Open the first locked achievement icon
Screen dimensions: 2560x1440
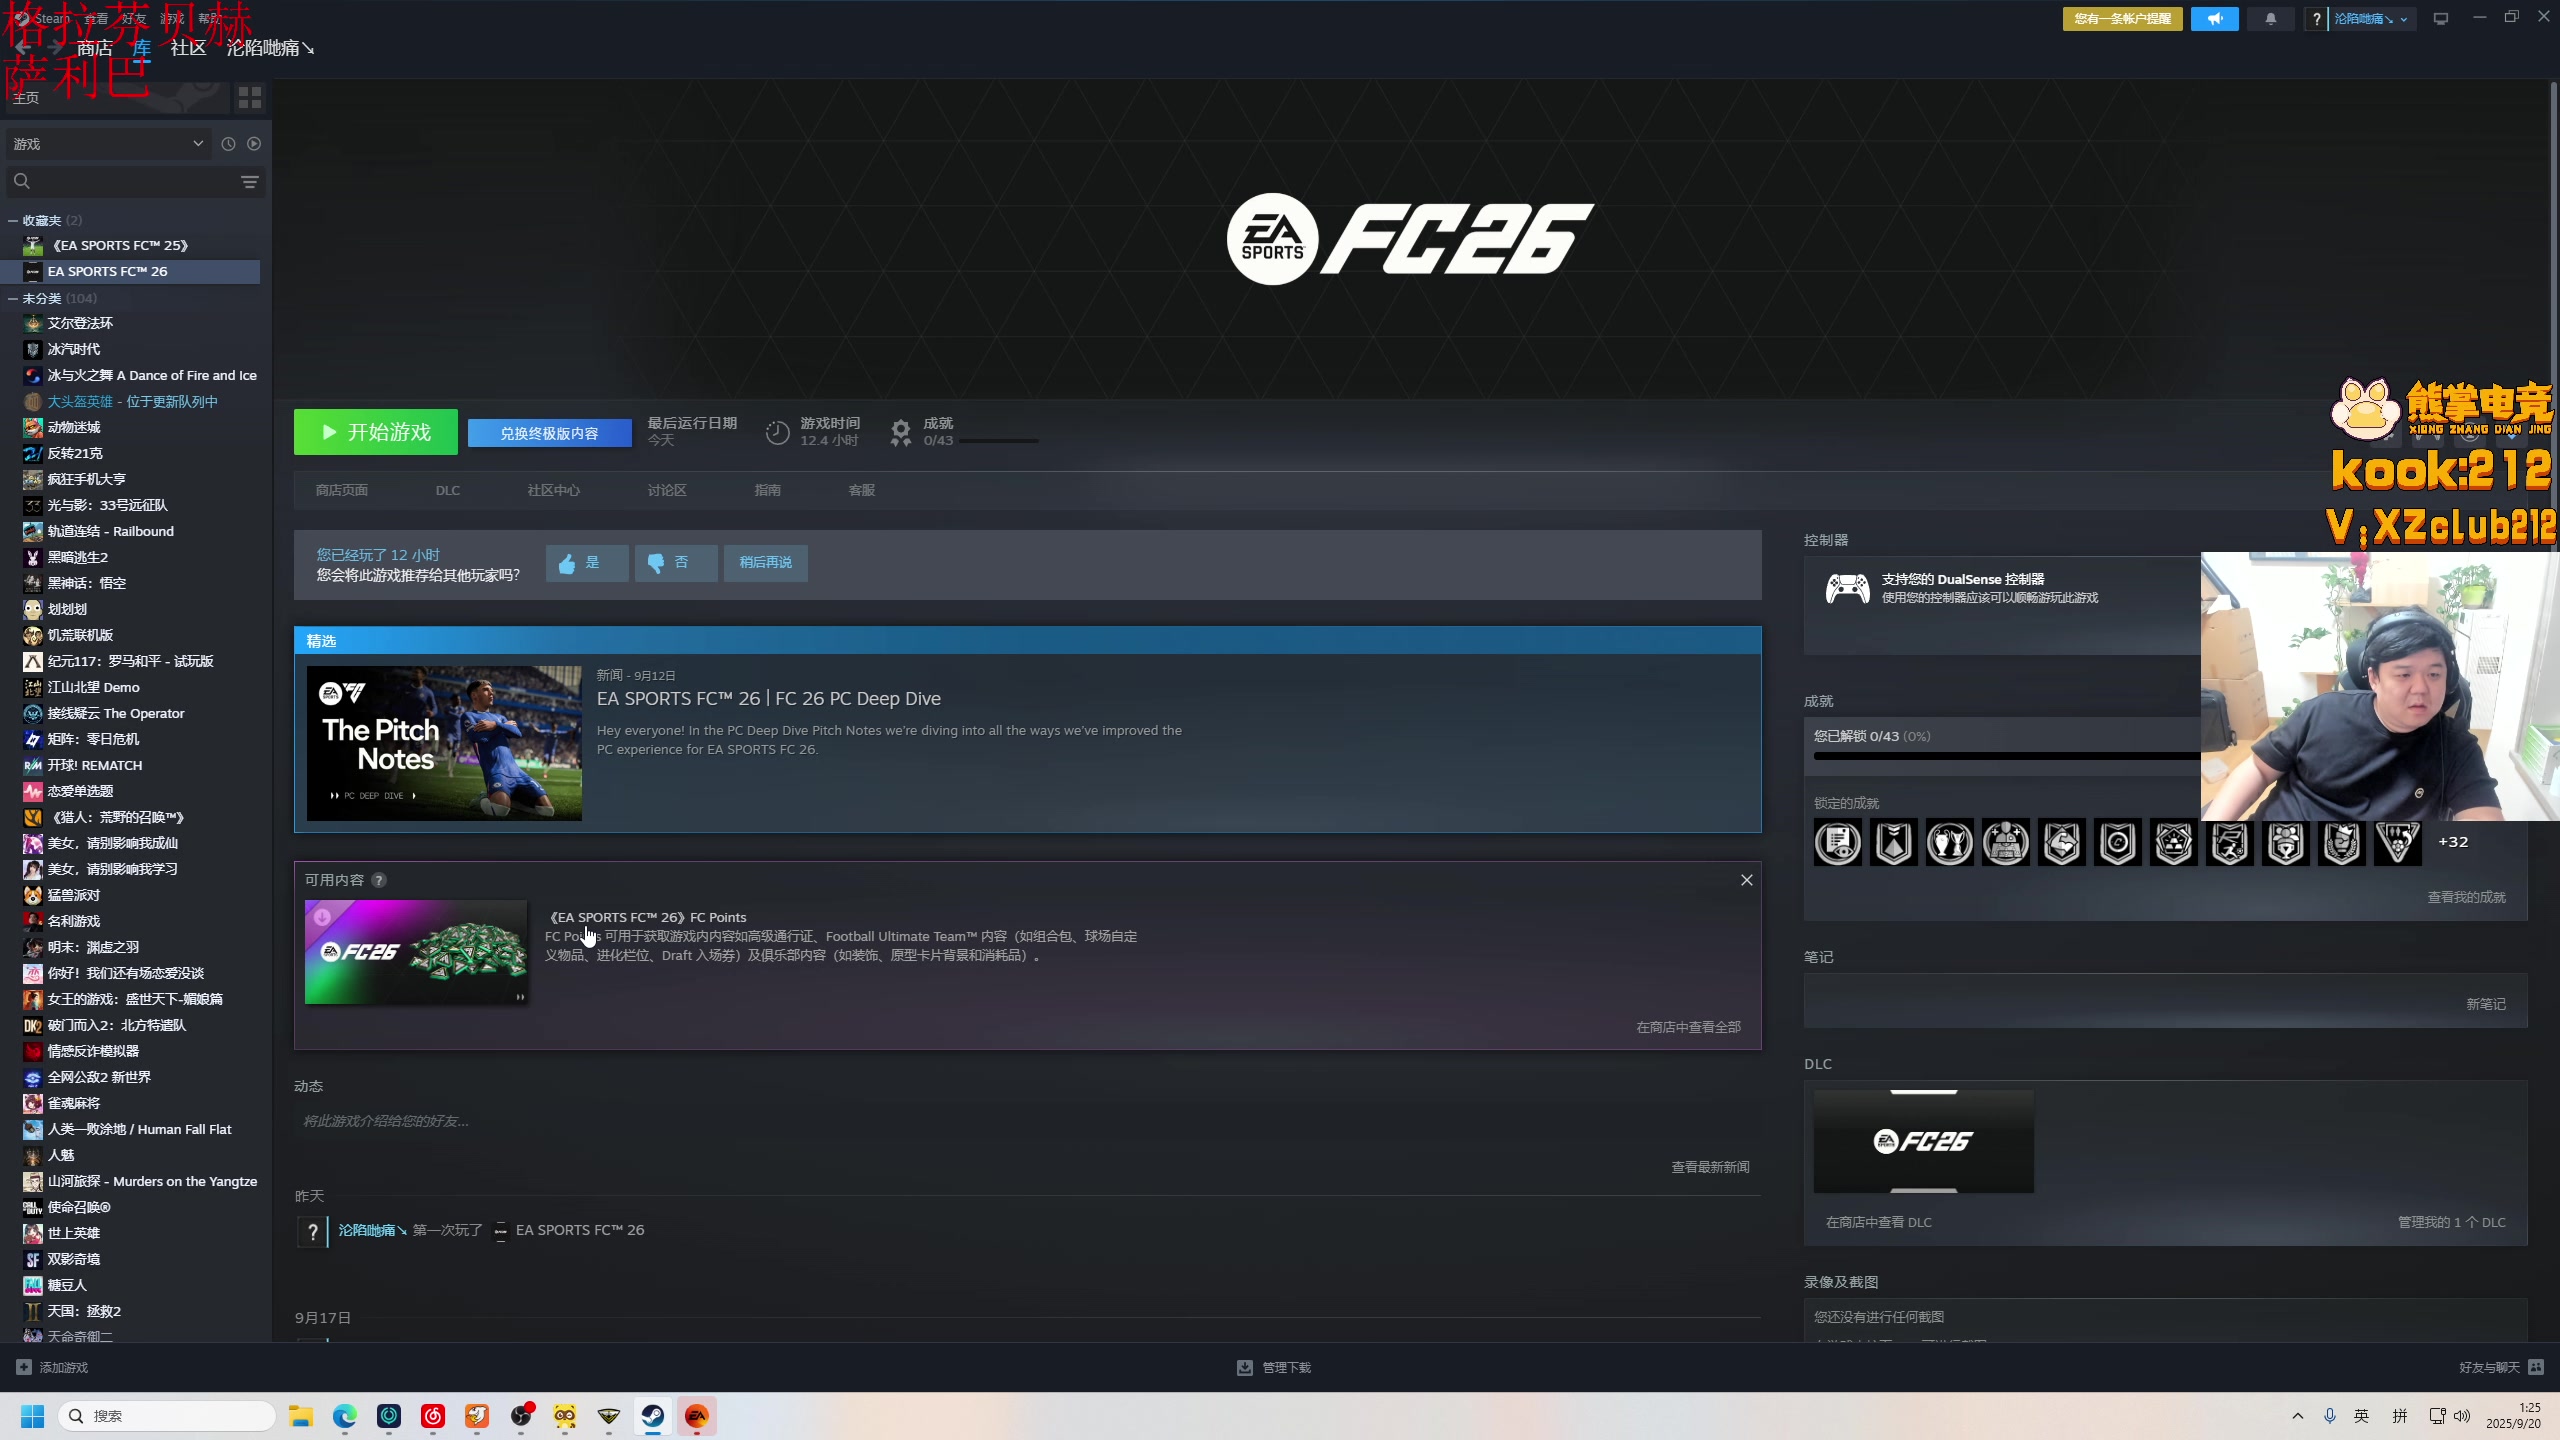pos(1838,842)
